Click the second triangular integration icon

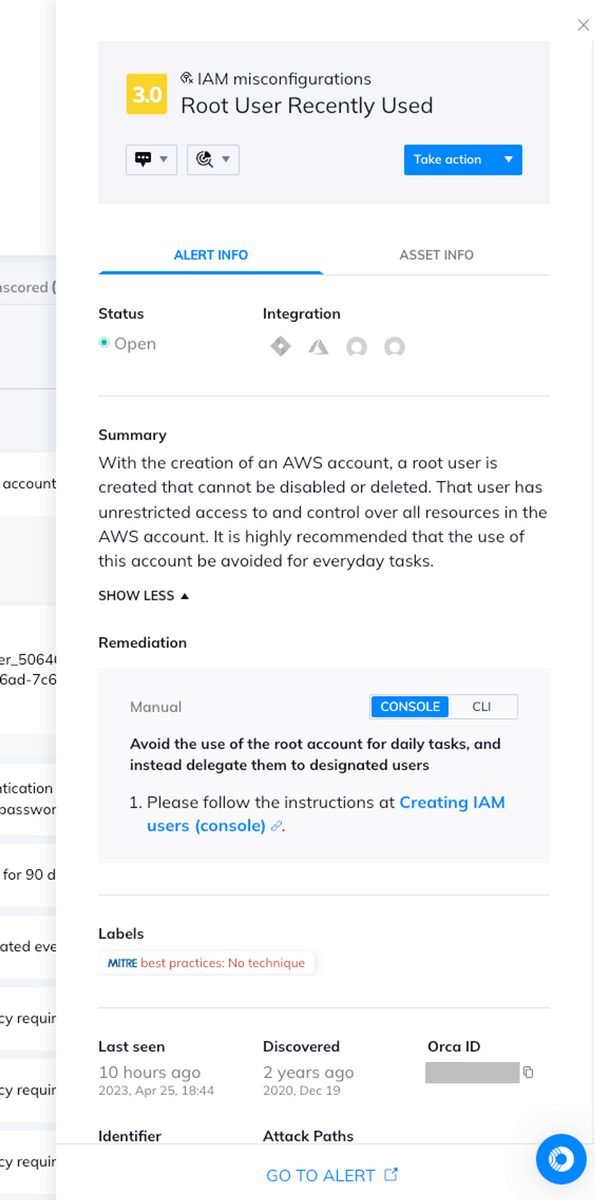[x=318, y=346]
